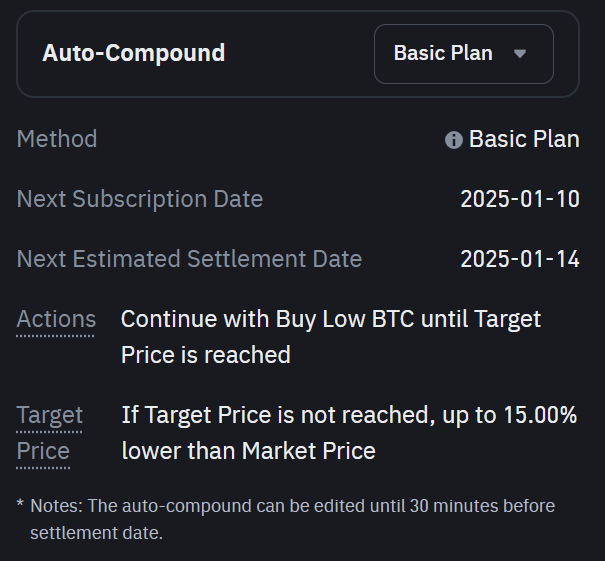
Task: Click the Auto-Compound heading
Action: tap(133, 53)
